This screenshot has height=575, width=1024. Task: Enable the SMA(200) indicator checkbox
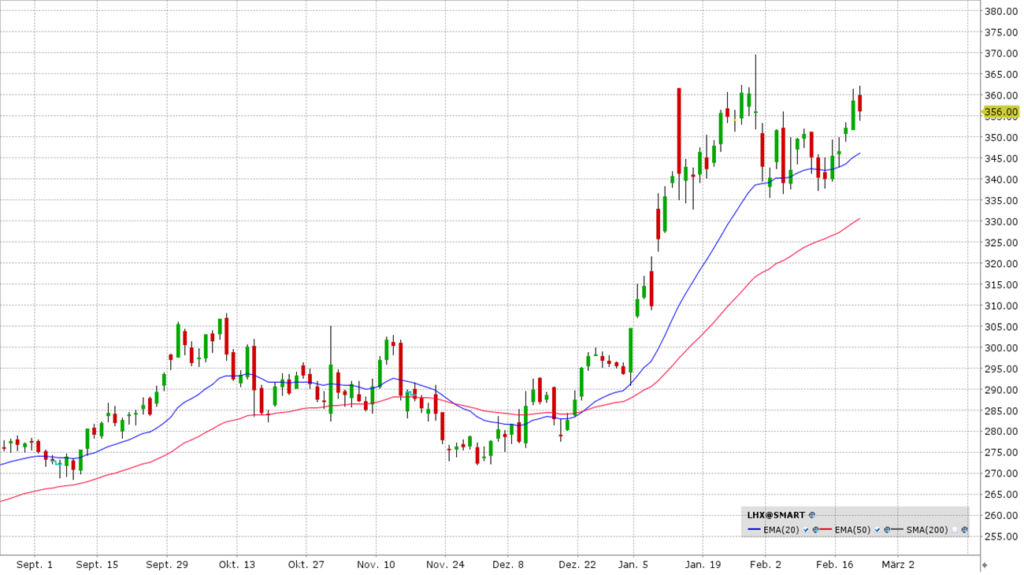[955, 529]
